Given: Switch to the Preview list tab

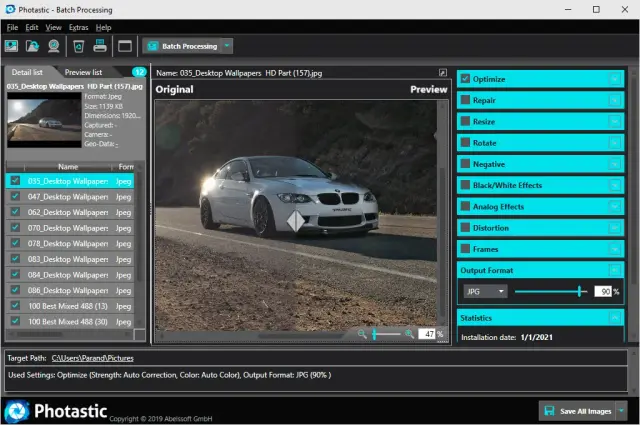Looking at the screenshot, I should click(x=83, y=72).
